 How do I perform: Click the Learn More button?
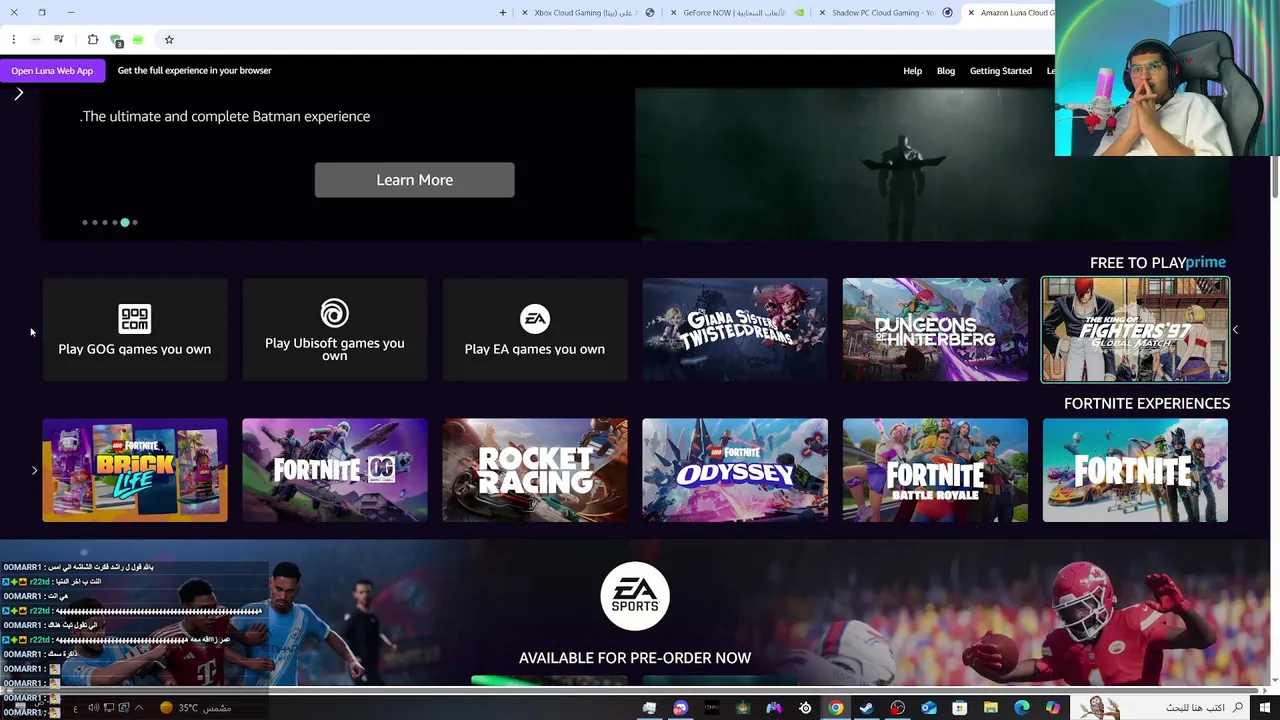point(414,180)
